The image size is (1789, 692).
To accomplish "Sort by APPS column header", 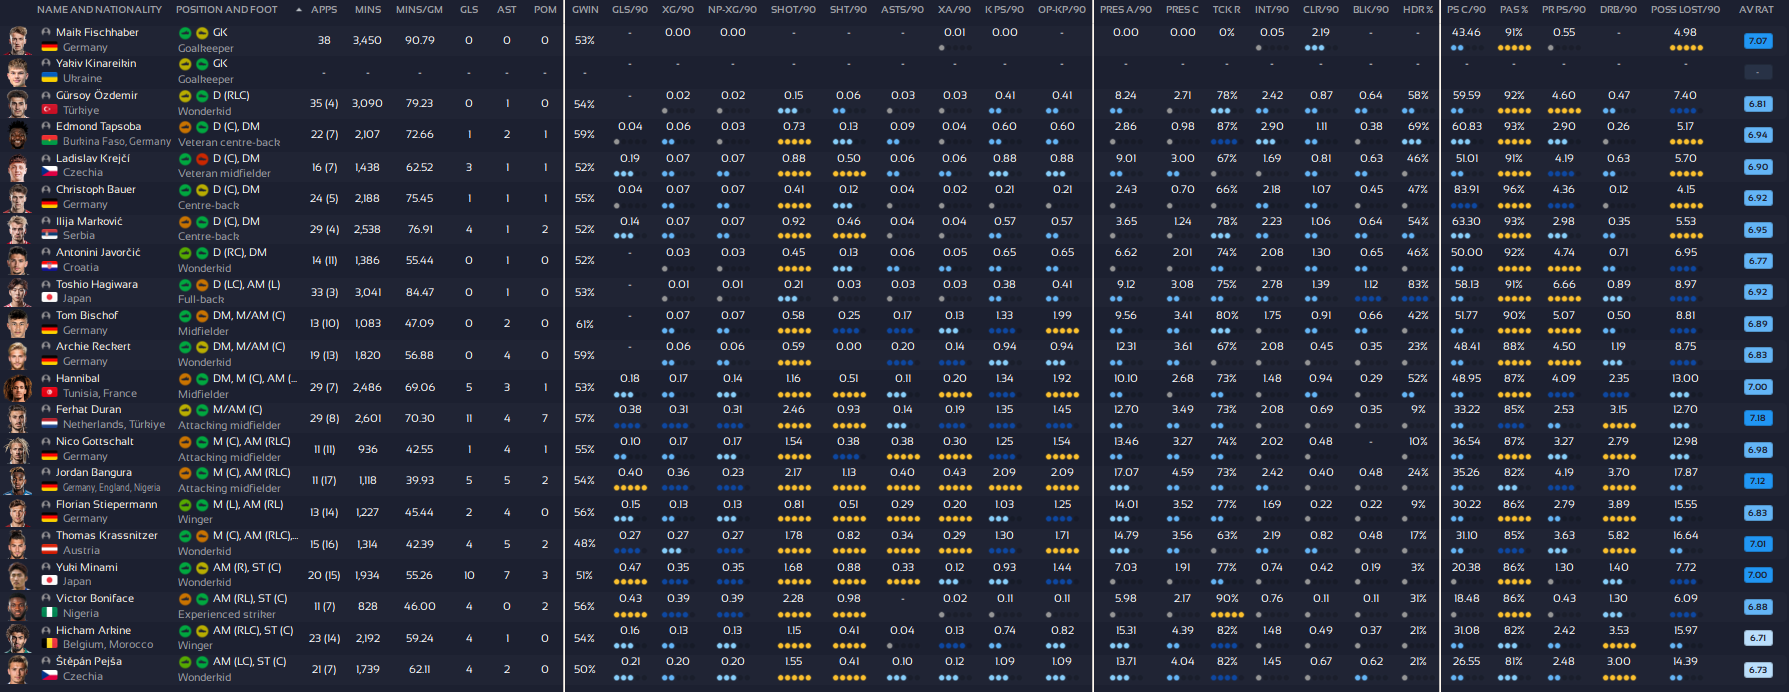I will (x=324, y=10).
